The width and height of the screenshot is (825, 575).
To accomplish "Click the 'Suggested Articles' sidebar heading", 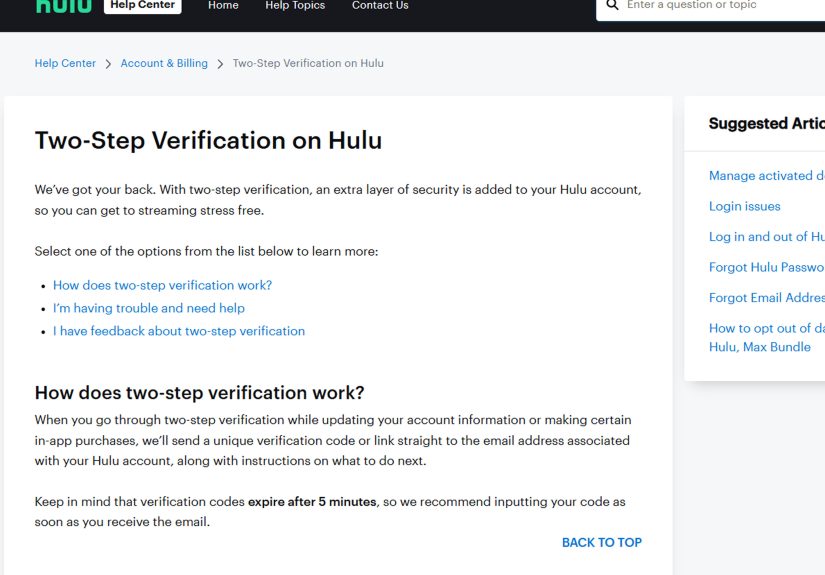I will [767, 124].
